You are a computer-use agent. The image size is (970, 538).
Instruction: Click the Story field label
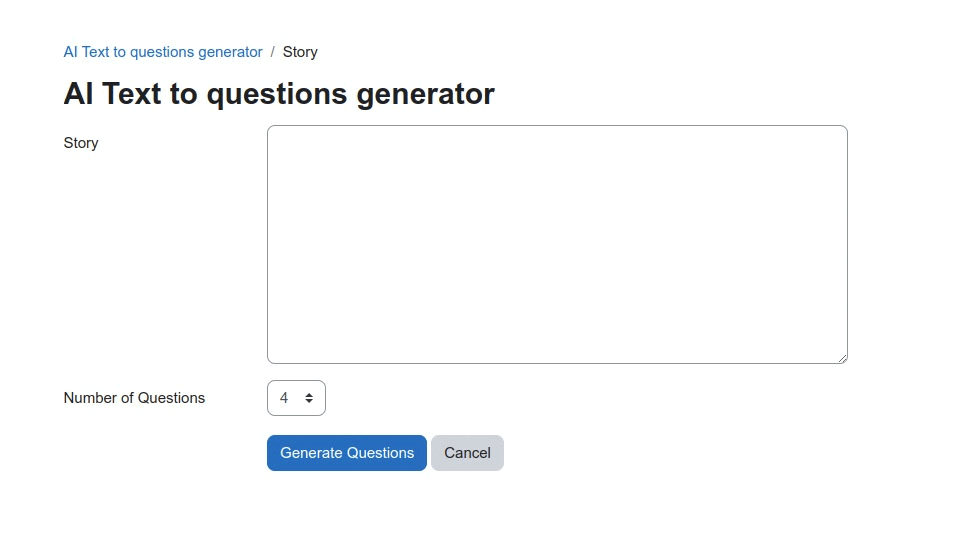81,143
